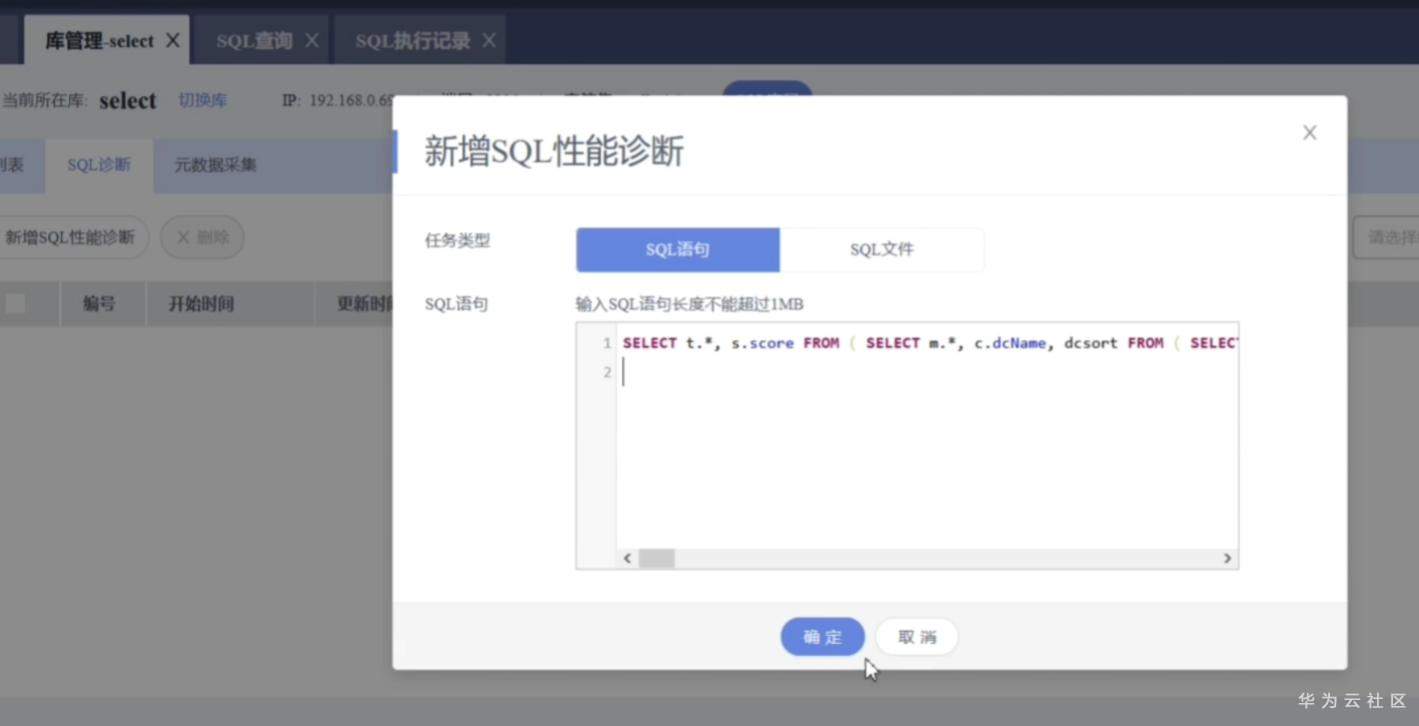This screenshot has height=726, width=1419.
Task: Close the SQL执行记录 tab
Action: point(489,40)
